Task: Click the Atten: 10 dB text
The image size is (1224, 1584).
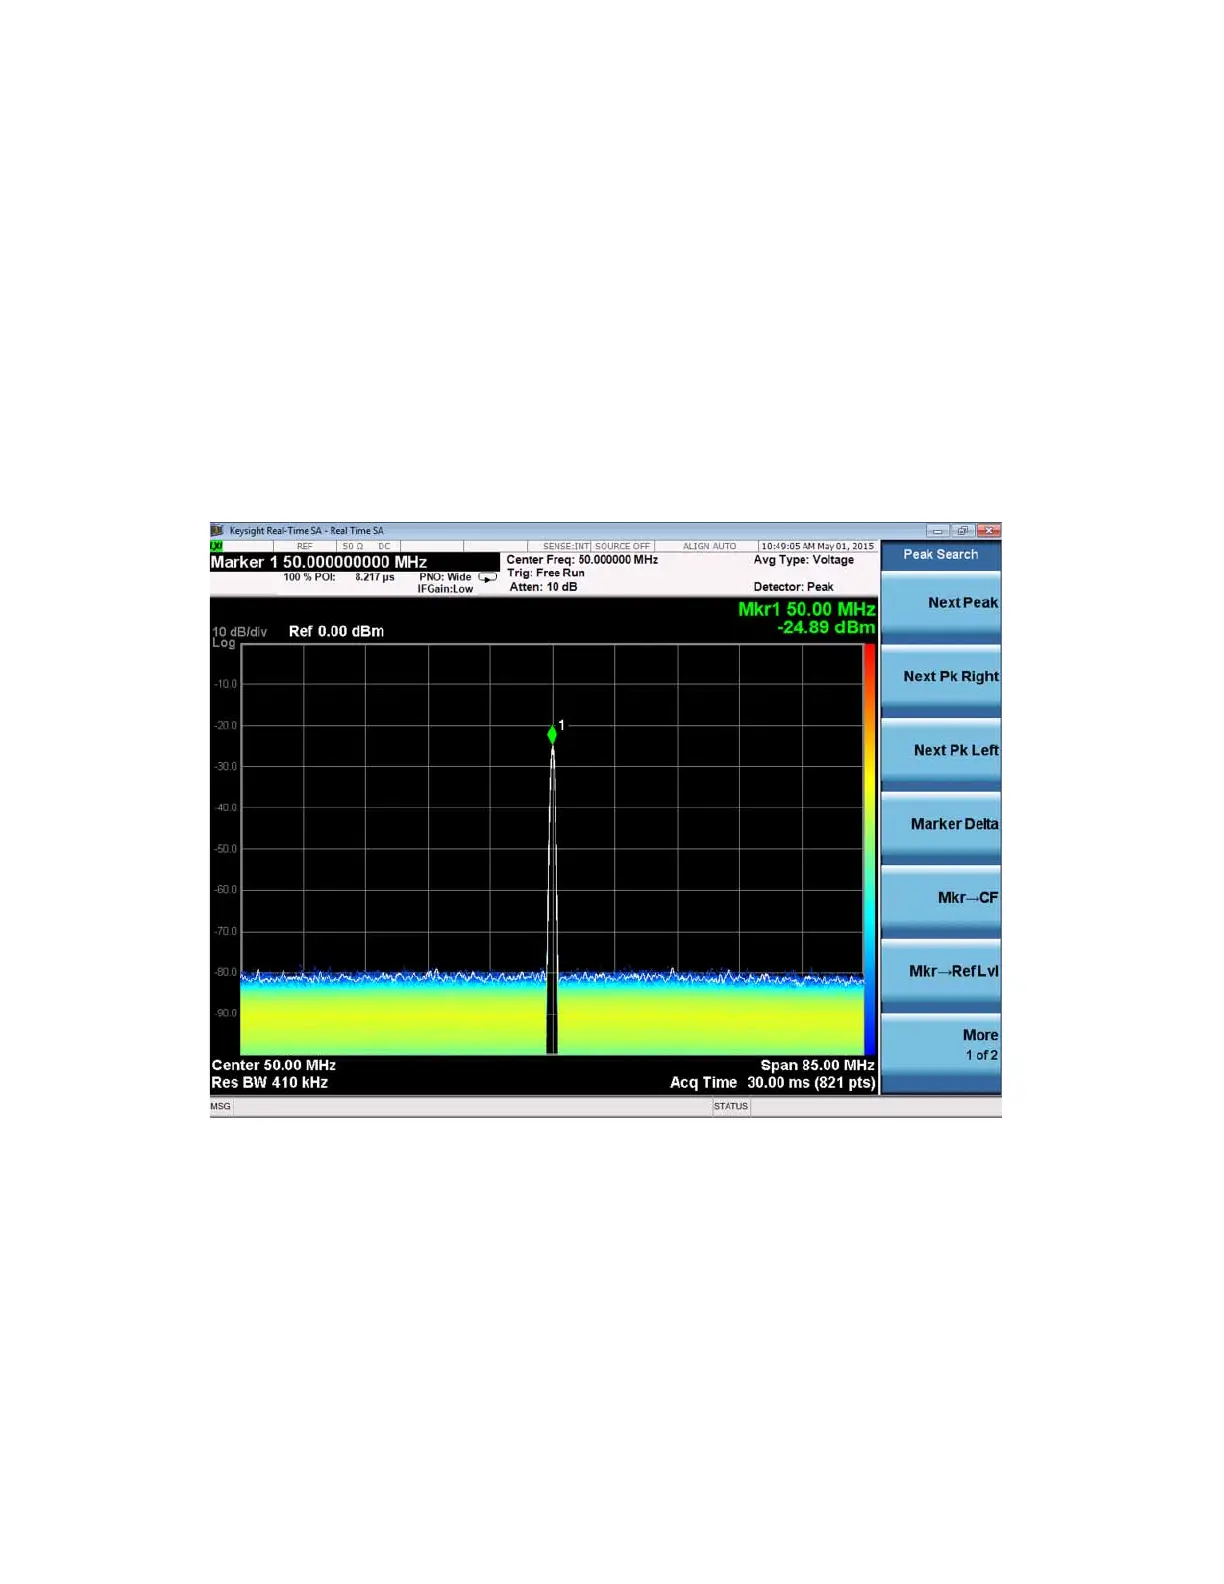Action: point(543,587)
